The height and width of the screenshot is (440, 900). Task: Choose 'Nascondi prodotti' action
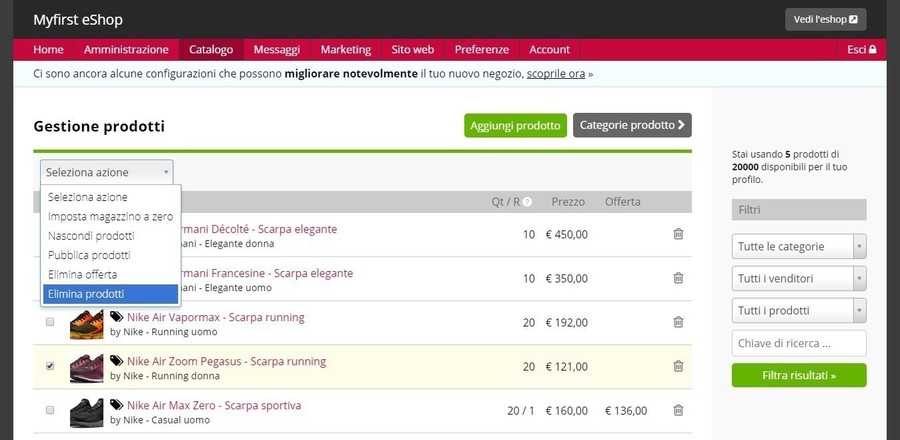111,236
